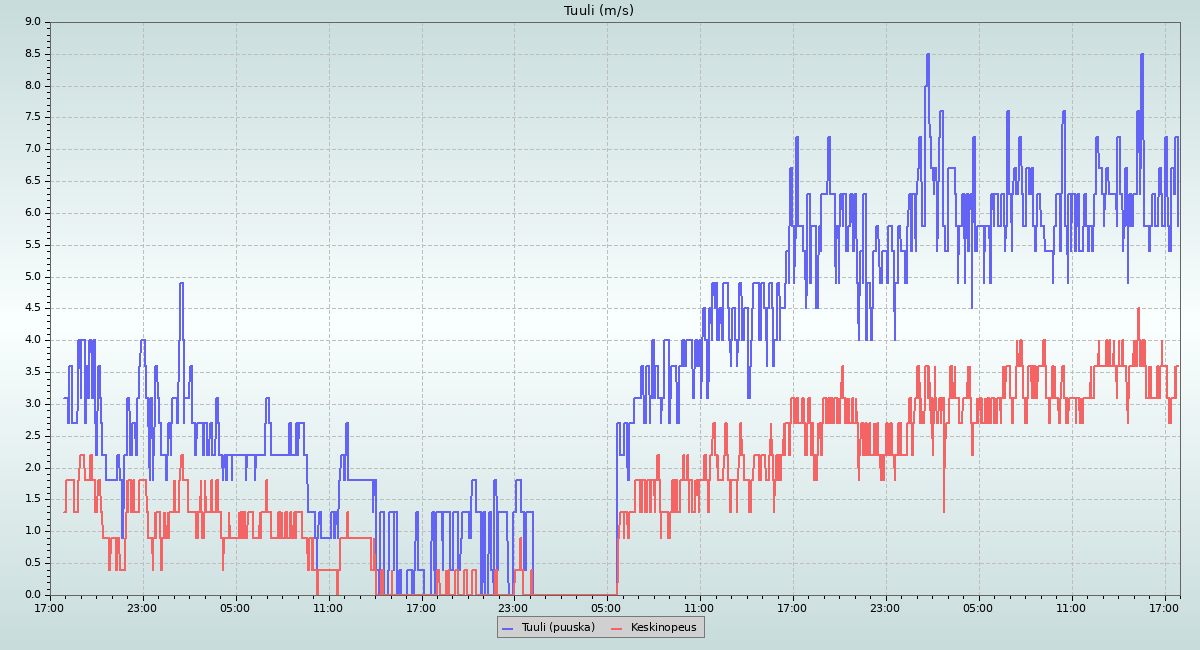The width and height of the screenshot is (1200, 650).
Task: Select the 5.0 y-axis tick label
Action: (x=31, y=277)
